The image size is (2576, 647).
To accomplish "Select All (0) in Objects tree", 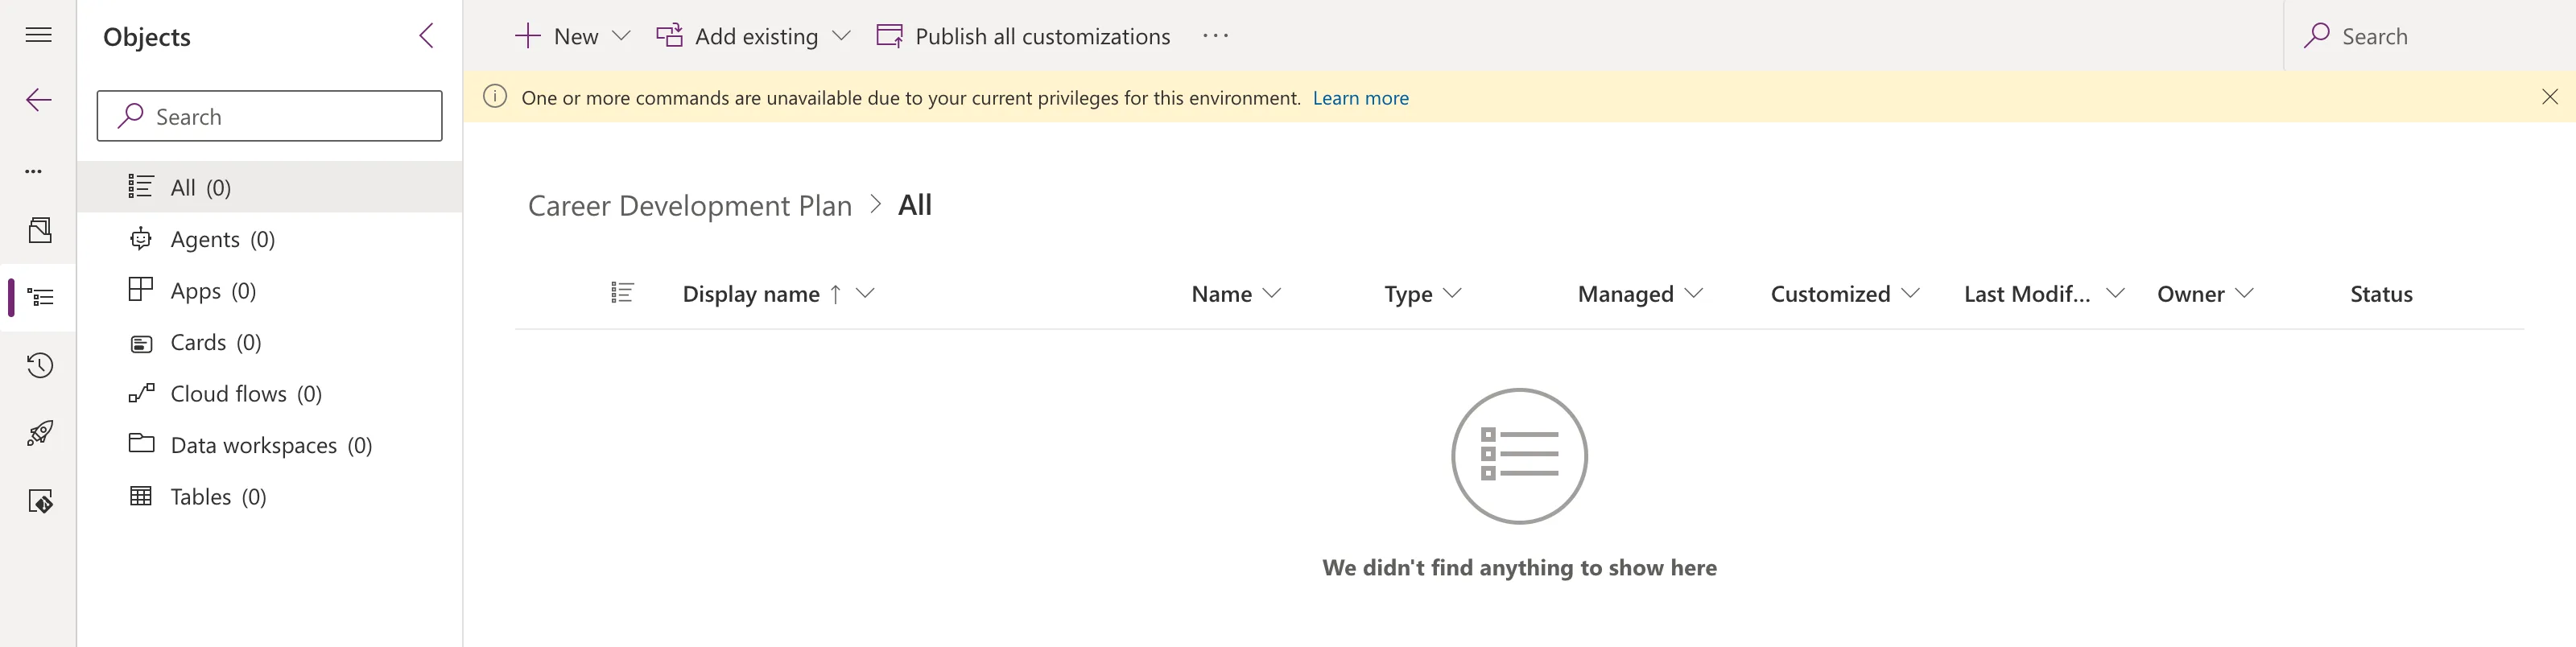I will (x=270, y=187).
